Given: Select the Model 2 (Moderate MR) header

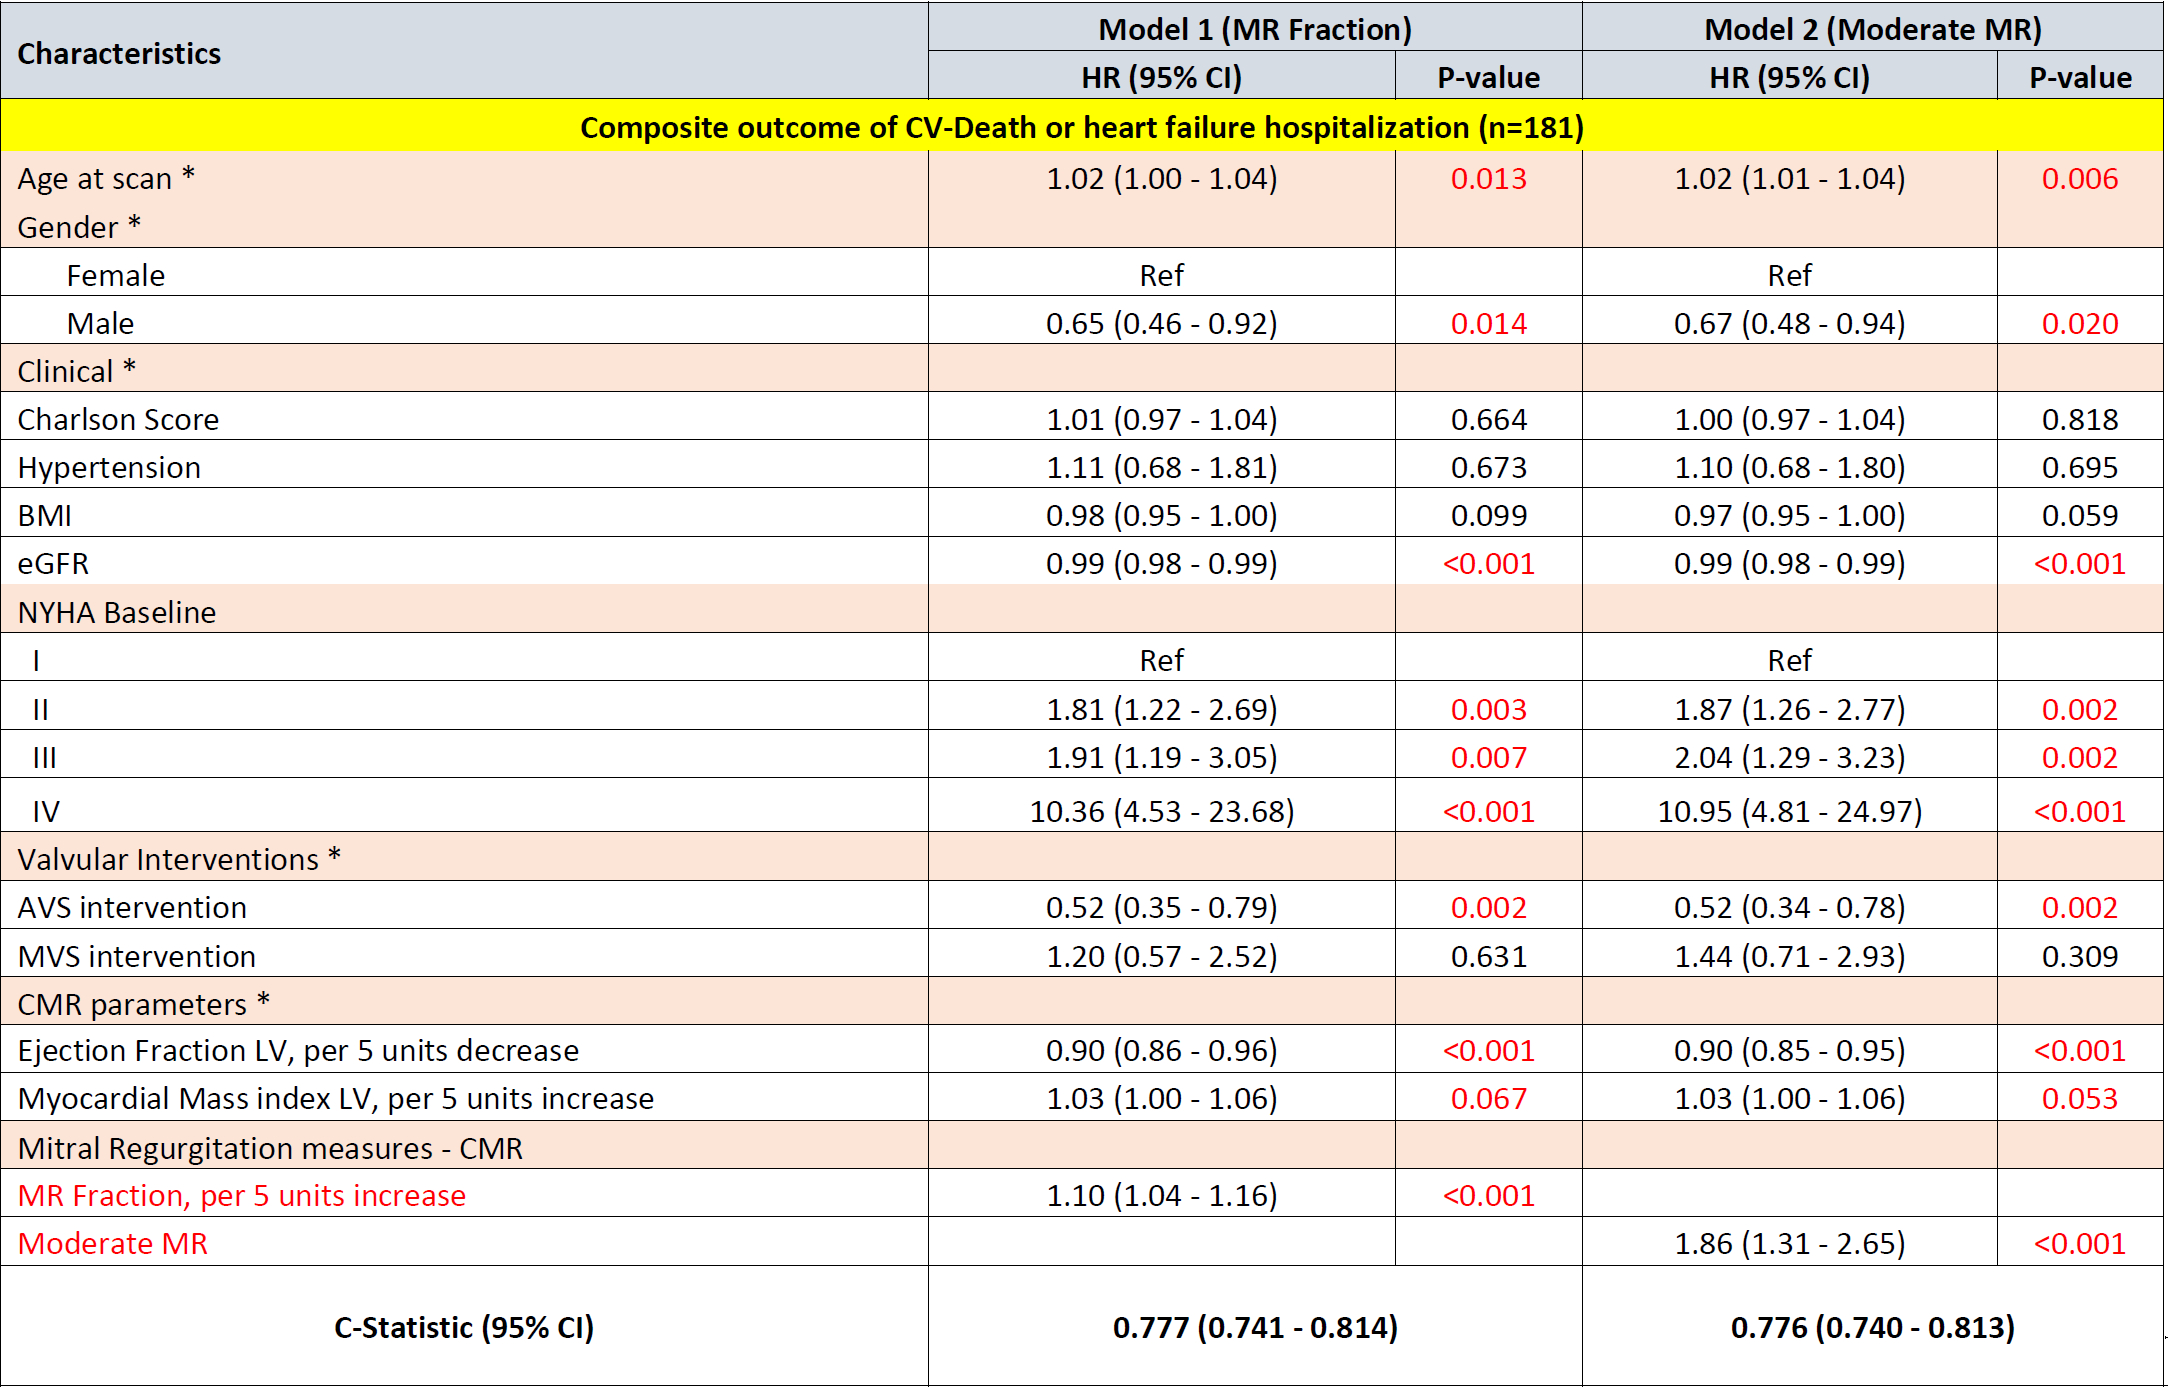Looking at the screenshot, I should pyautogui.click(x=1872, y=29).
